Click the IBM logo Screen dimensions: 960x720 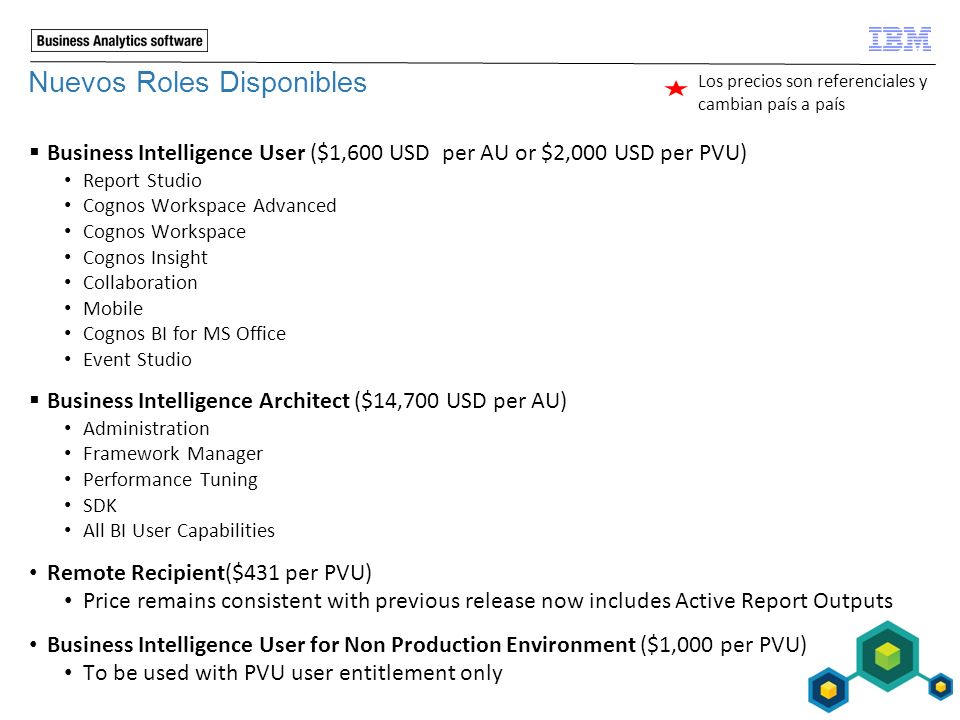[x=899, y=39]
